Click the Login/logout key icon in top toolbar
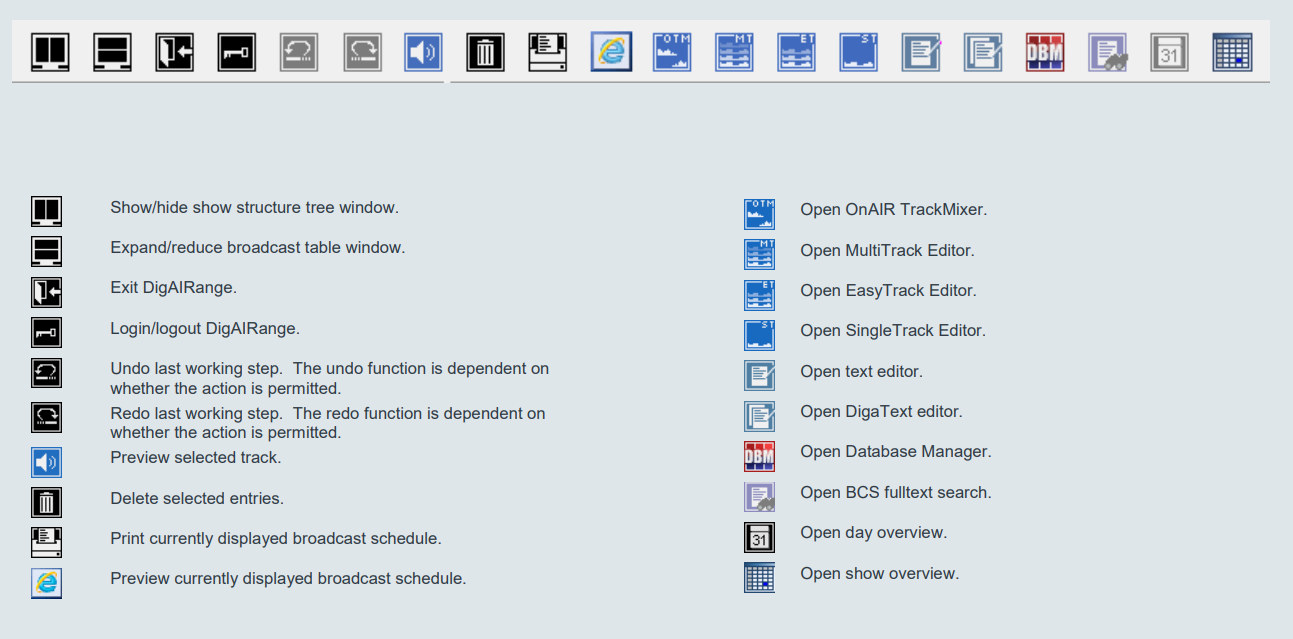Image resolution: width=1293 pixels, height=639 pixels. (237, 52)
